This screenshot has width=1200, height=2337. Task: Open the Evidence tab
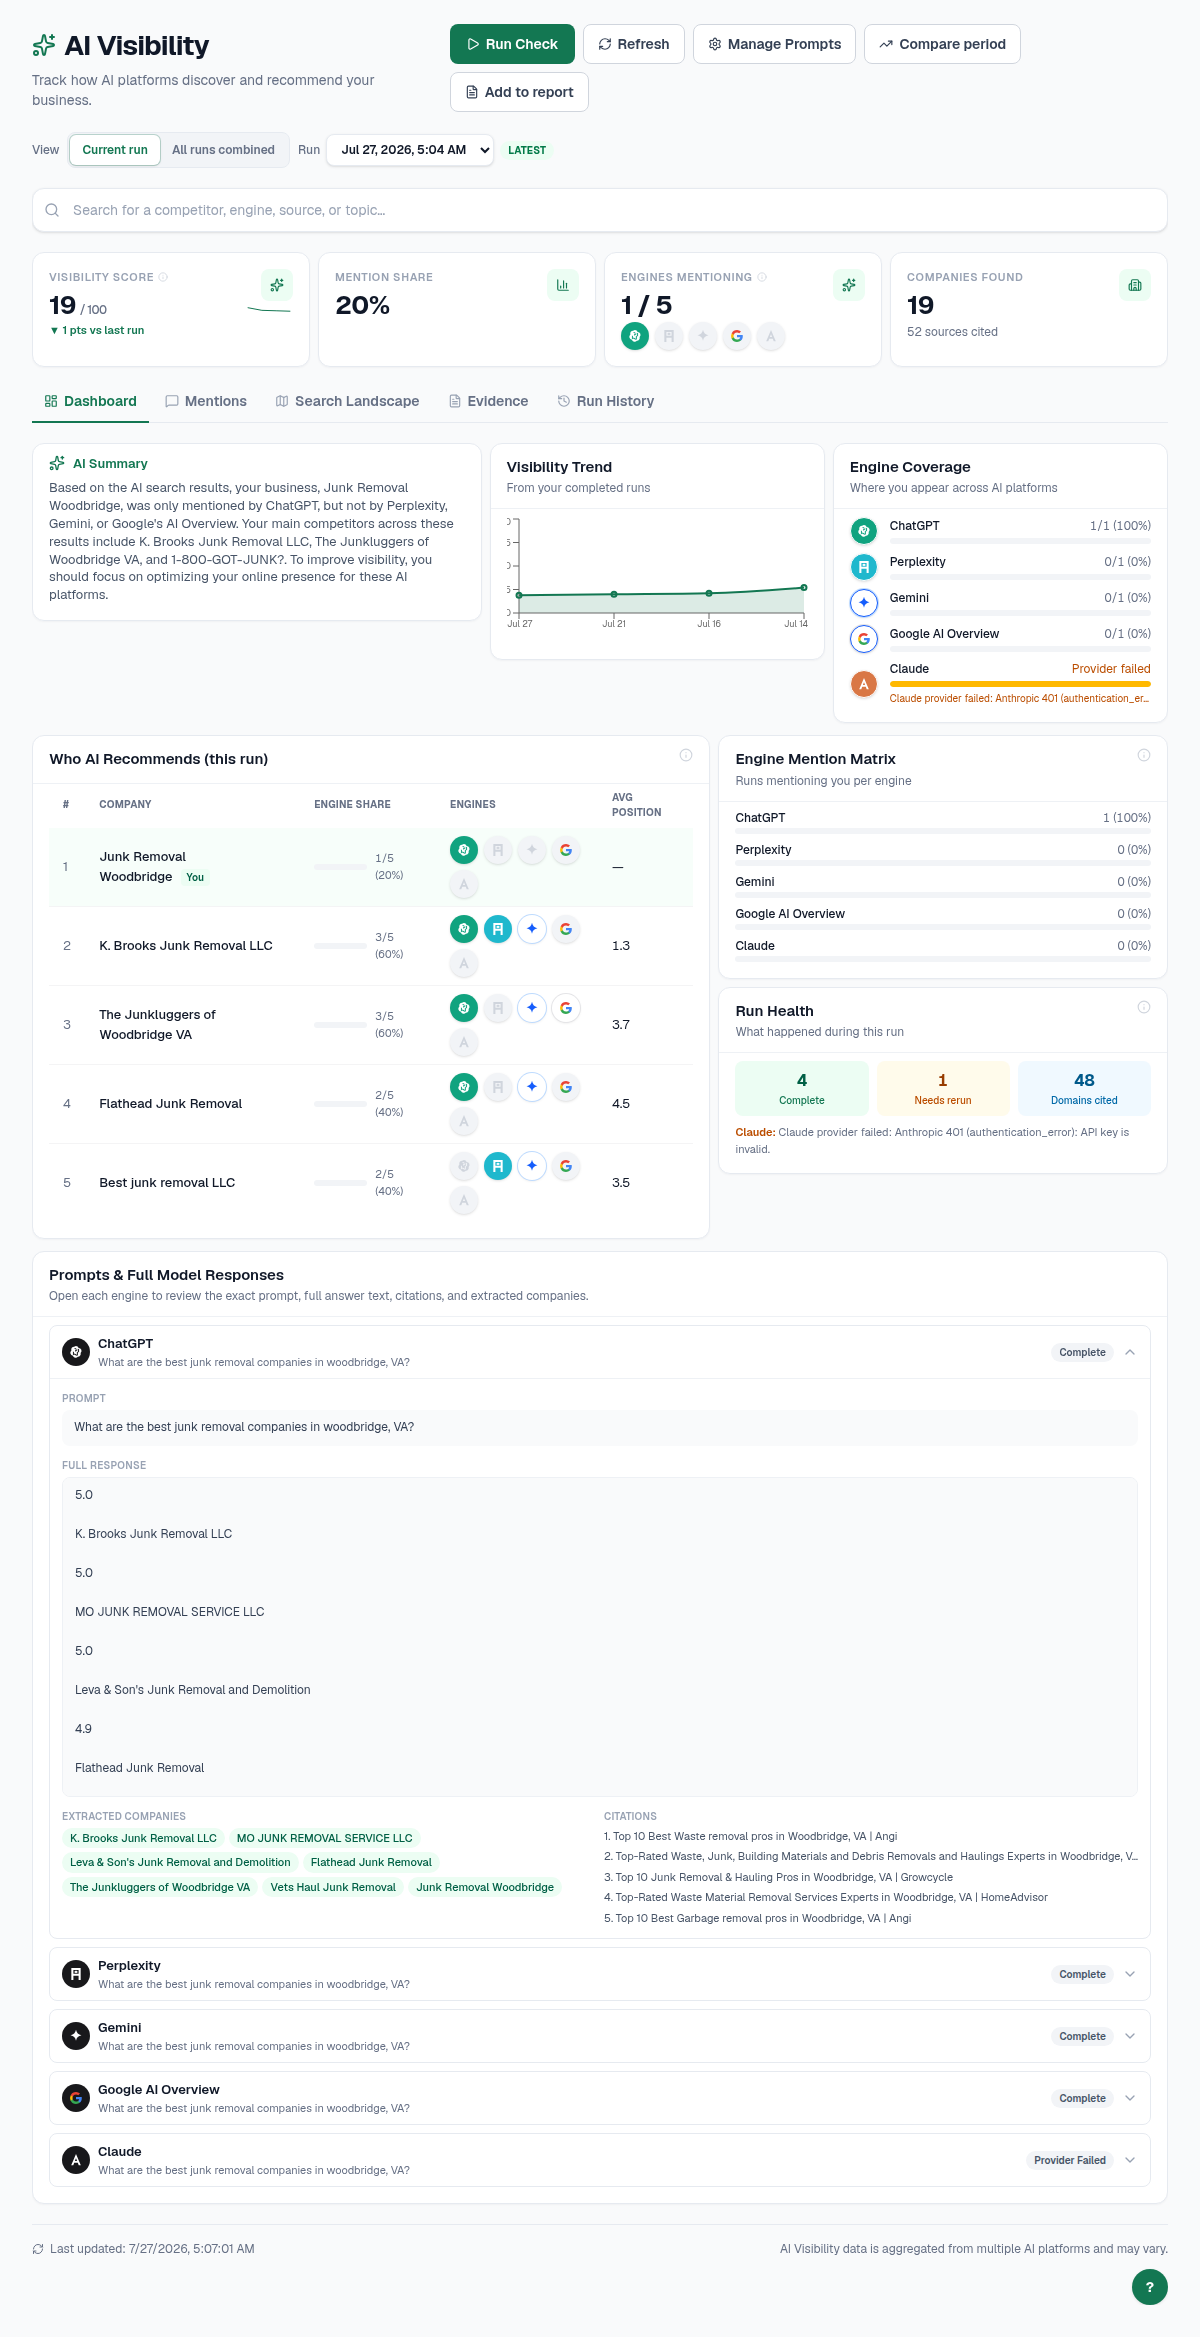click(x=488, y=401)
